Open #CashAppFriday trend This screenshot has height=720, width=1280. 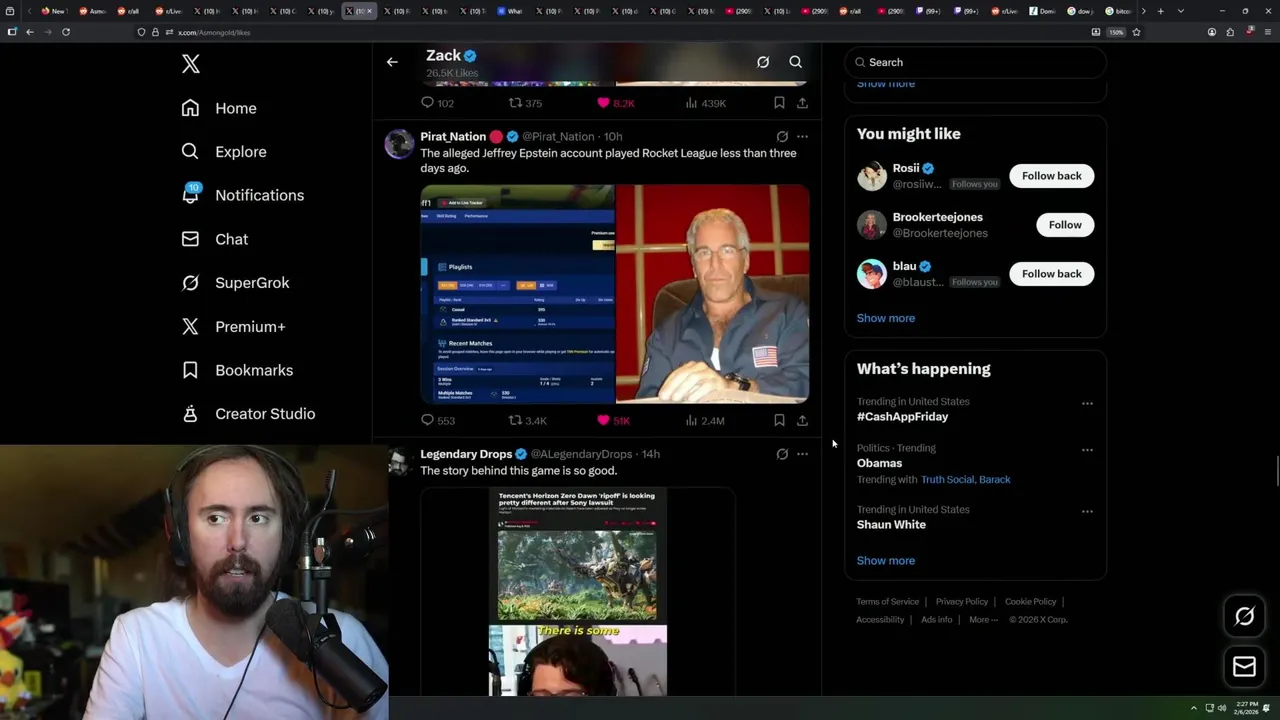tap(902, 417)
